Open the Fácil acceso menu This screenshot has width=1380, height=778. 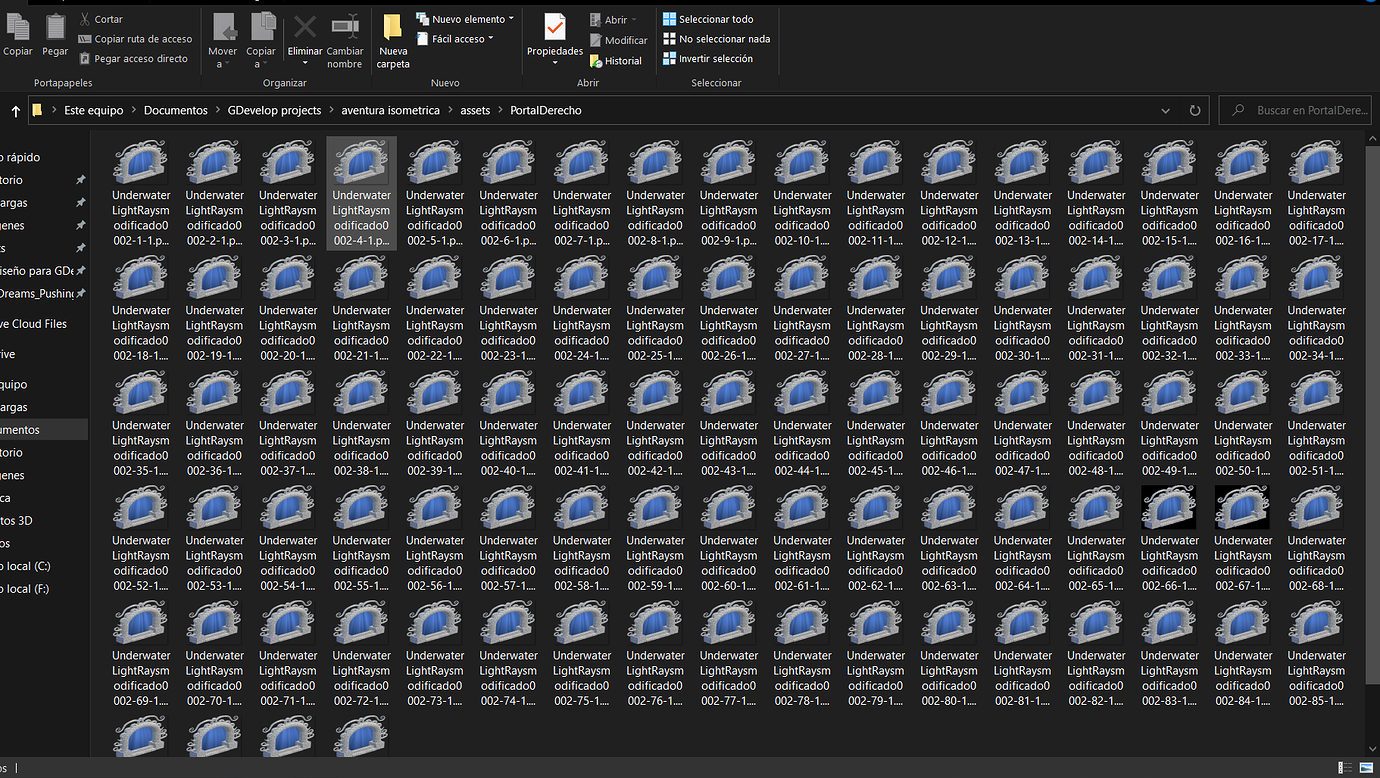point(460,38)
